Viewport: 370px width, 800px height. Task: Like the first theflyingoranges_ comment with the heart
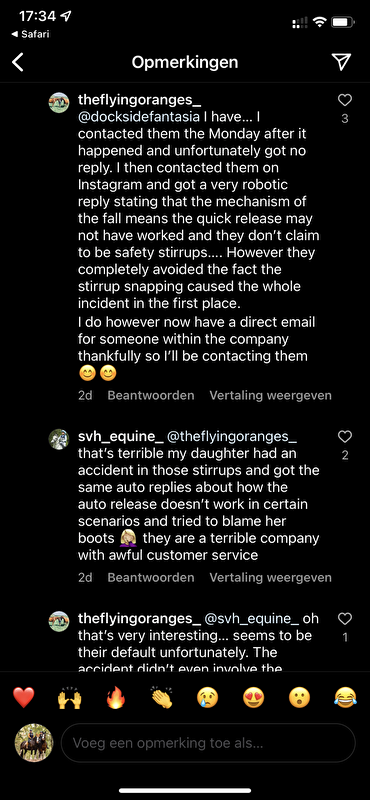pos(345,100)
